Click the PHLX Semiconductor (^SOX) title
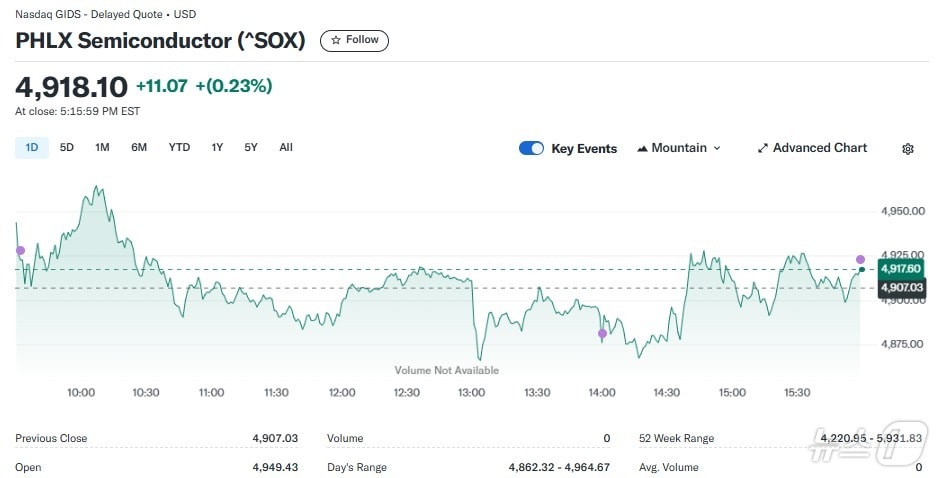The width and height of the screenshot is (938, 478). pos(160,41)
